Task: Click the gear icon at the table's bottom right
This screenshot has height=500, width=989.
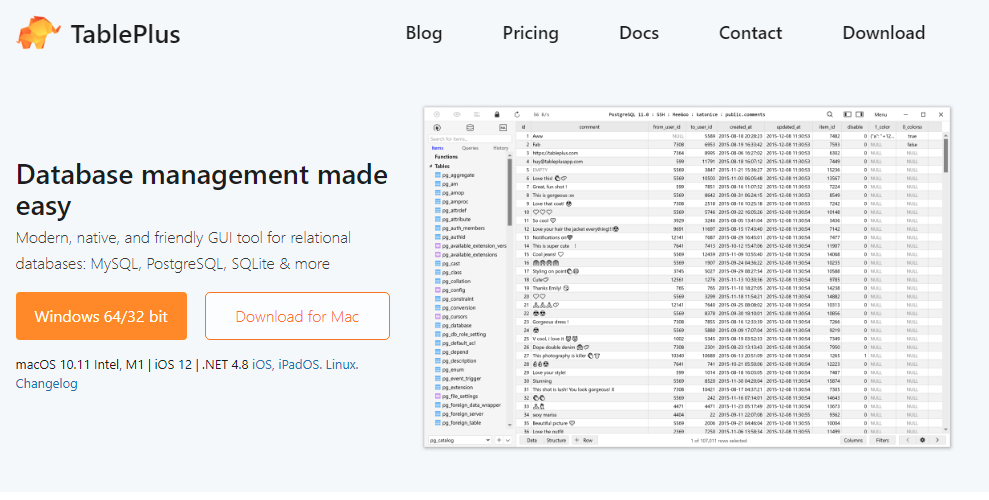Action: [x=922, y=440]
